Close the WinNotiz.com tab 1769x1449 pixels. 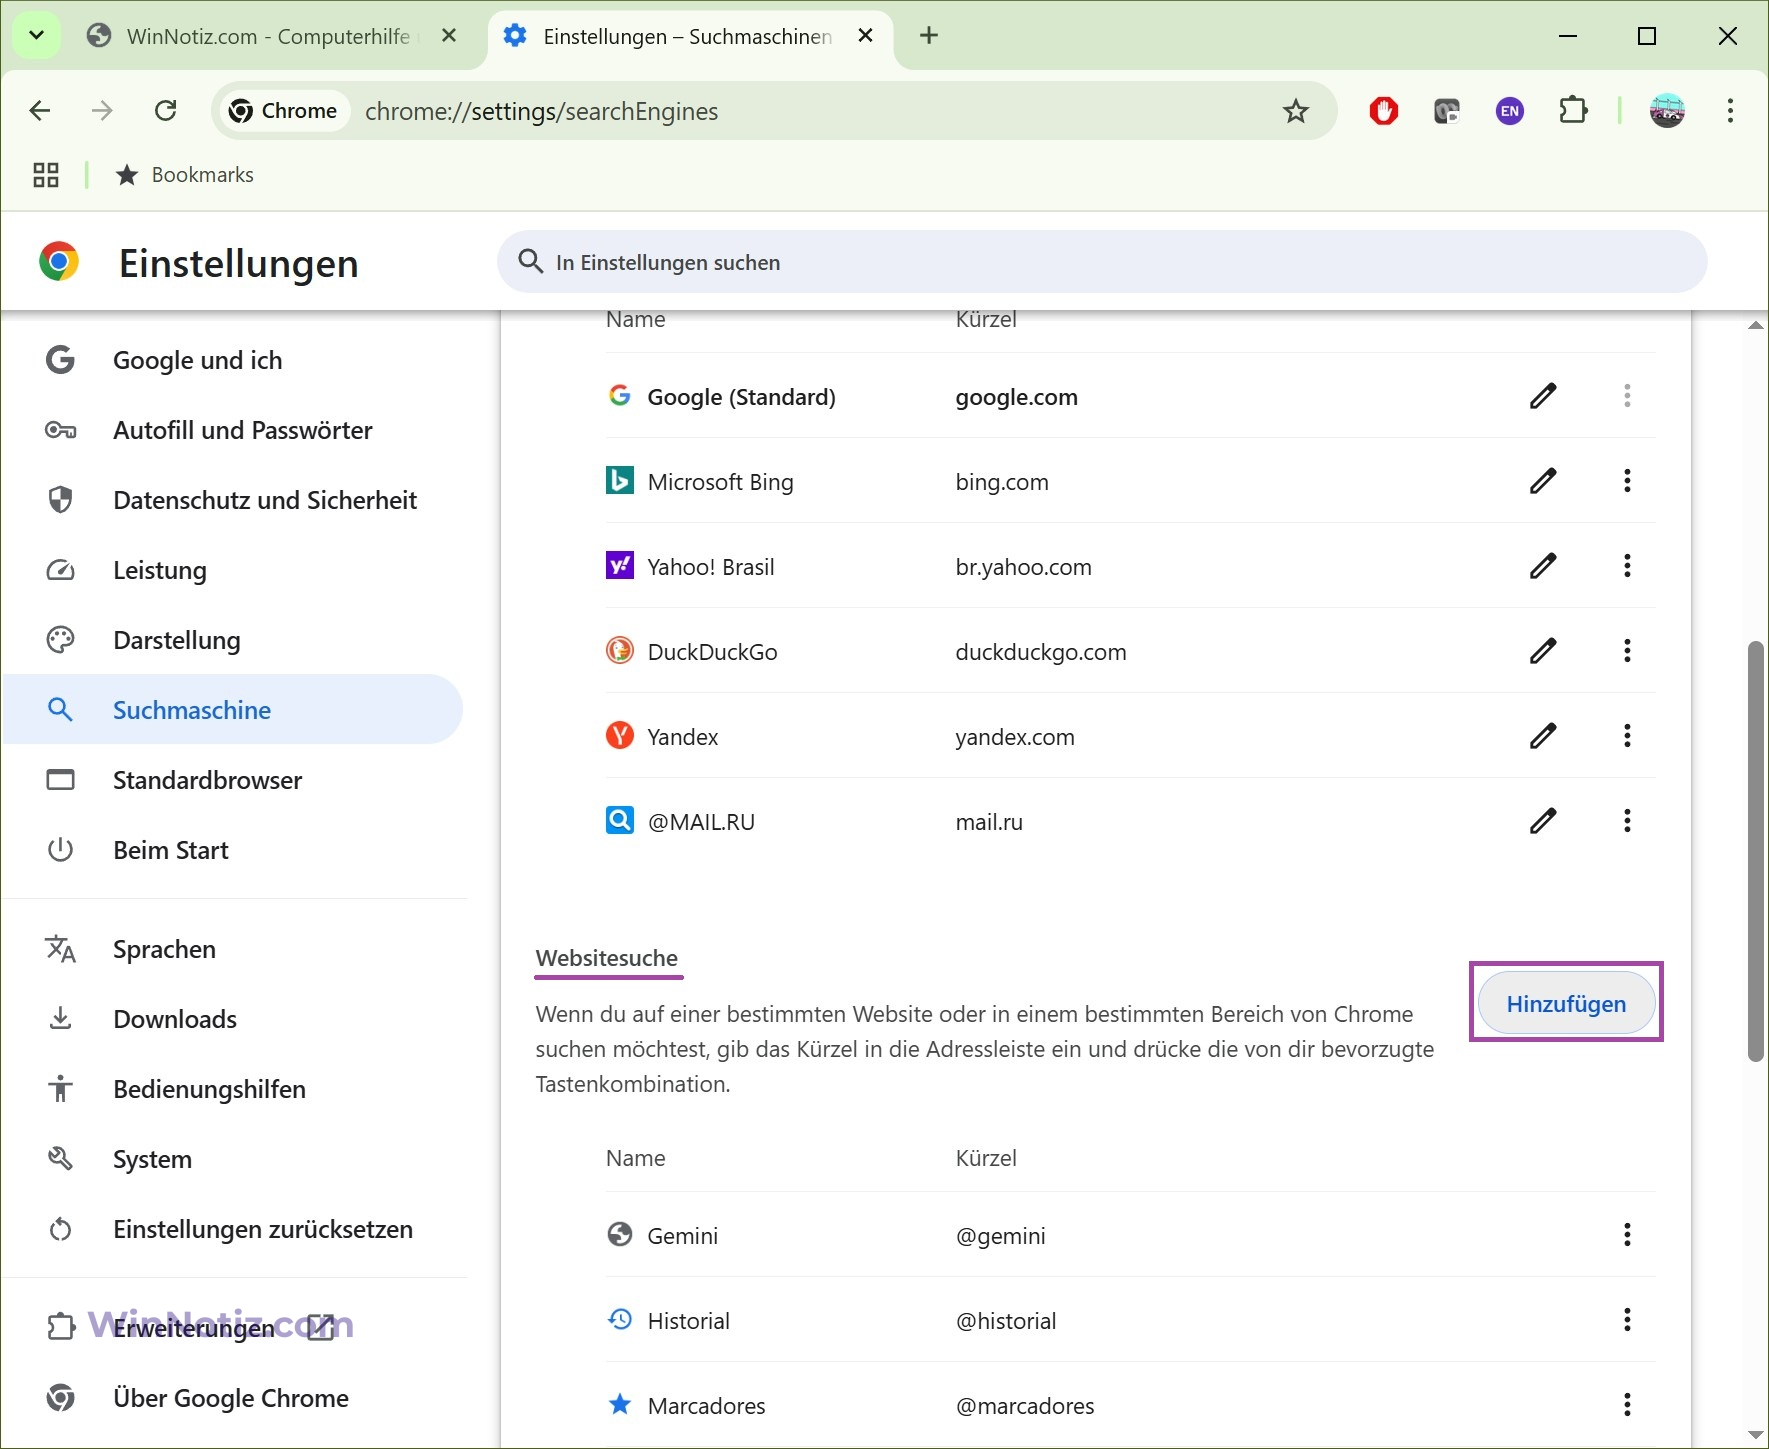449,35
